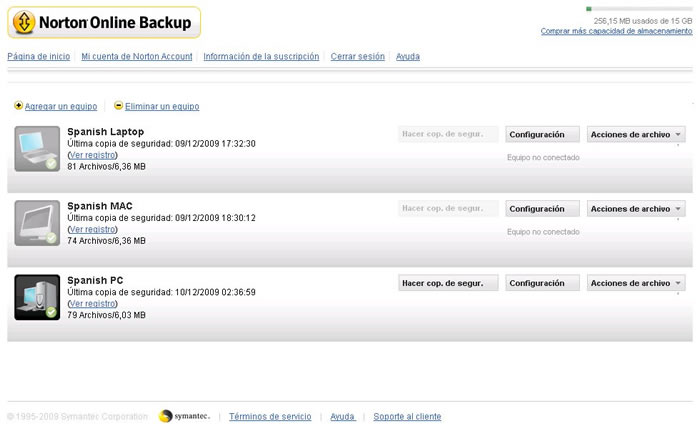Image resolution: width=700 pixels, height=429 pixels.
Task: Click the Spanish MAC name text
Action: (100, 206)
